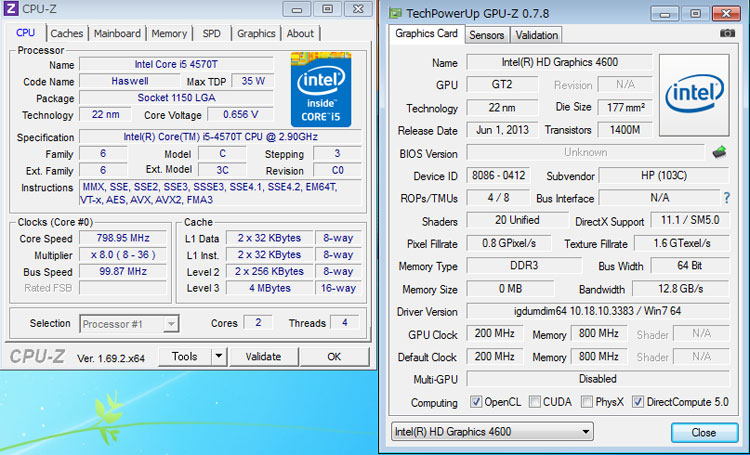The width and height of the screenshot is (750, 455).
Task: Switch to the Memory tab in CPU-Z
Action: coord(169,33)
